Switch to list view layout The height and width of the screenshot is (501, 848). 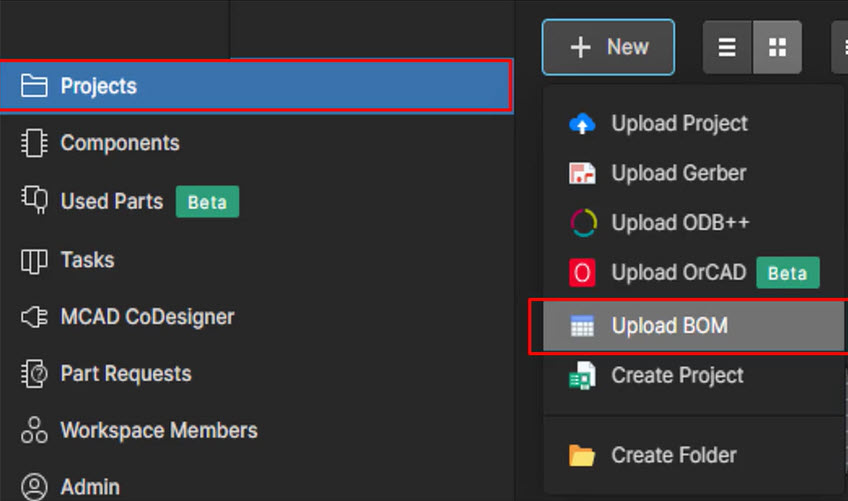coord(727,47)
